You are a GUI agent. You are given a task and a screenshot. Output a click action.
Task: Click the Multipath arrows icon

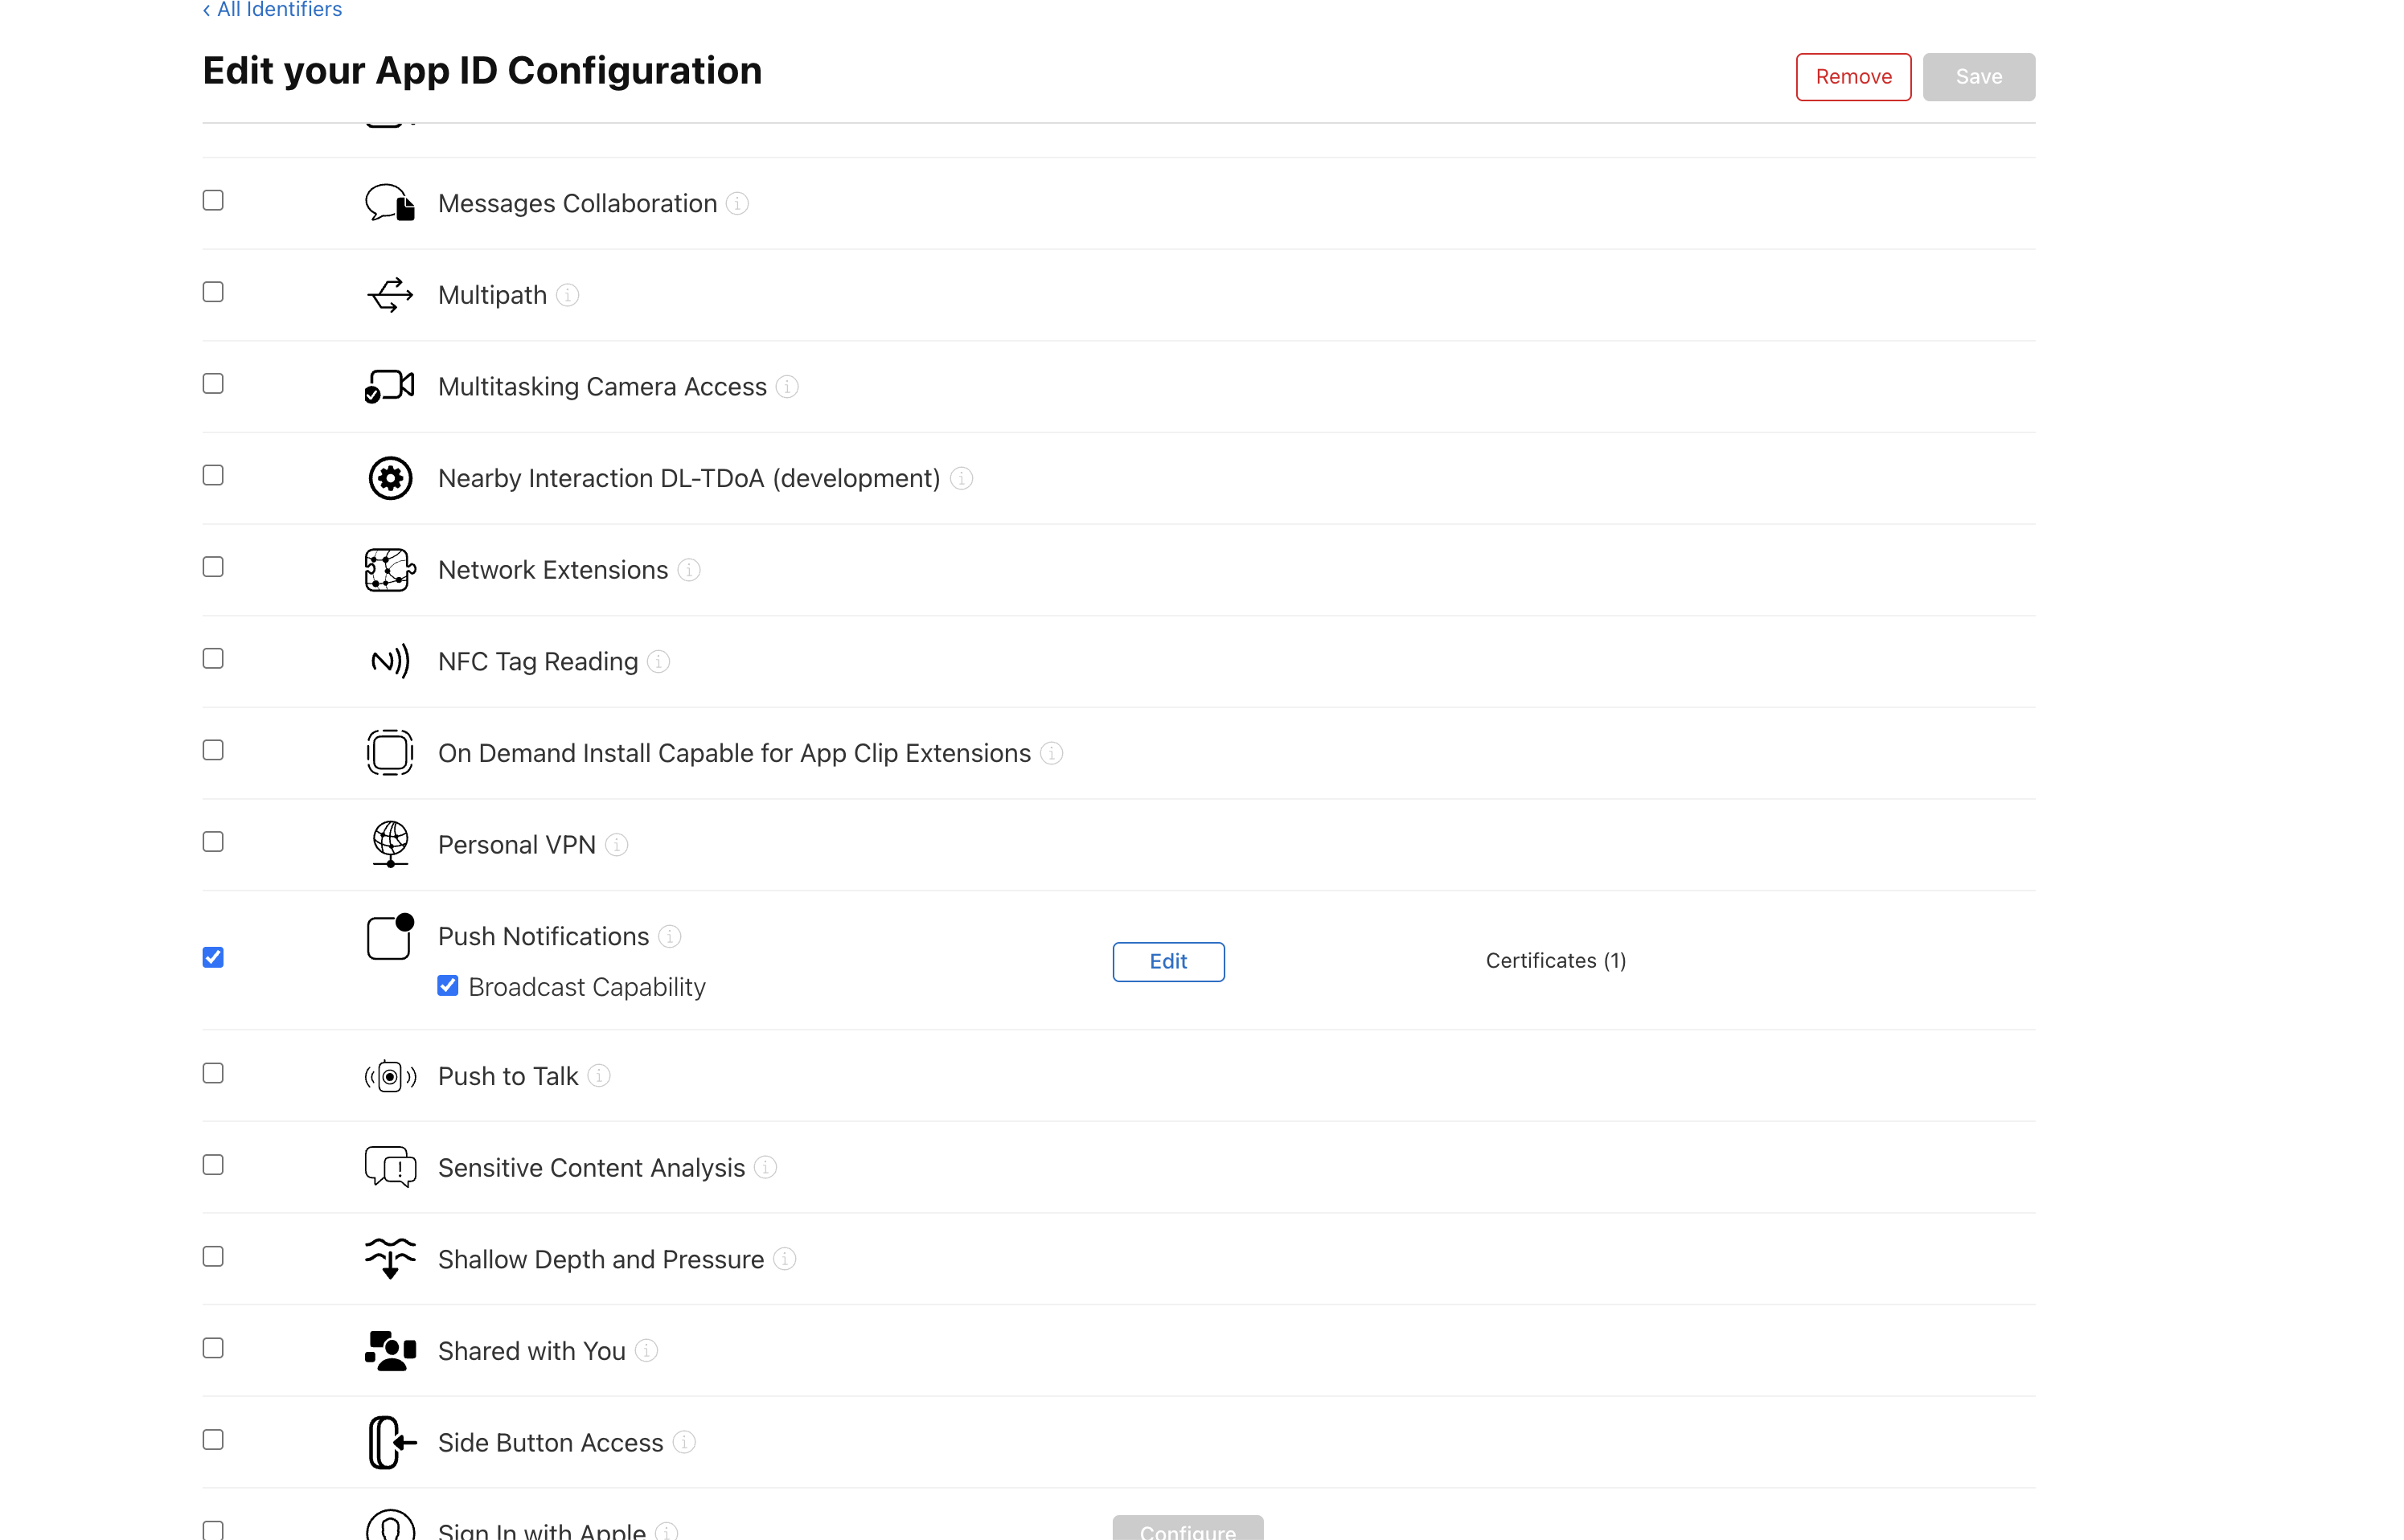pos(389,294)
